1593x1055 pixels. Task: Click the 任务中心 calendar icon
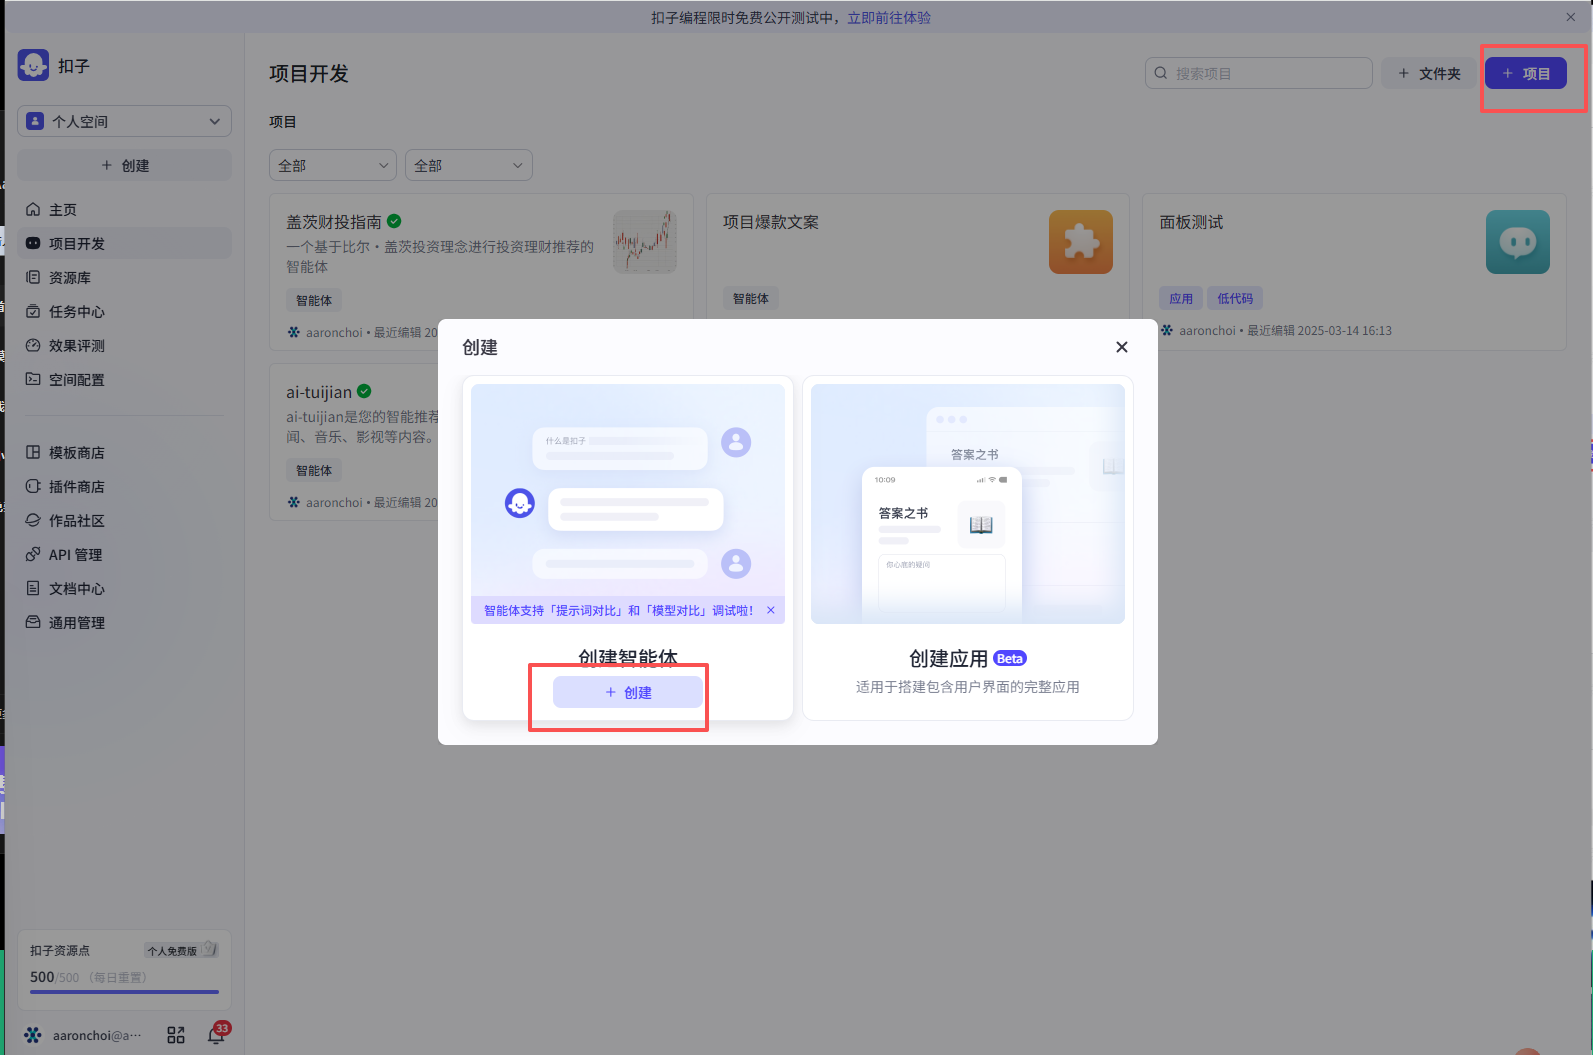33,311
